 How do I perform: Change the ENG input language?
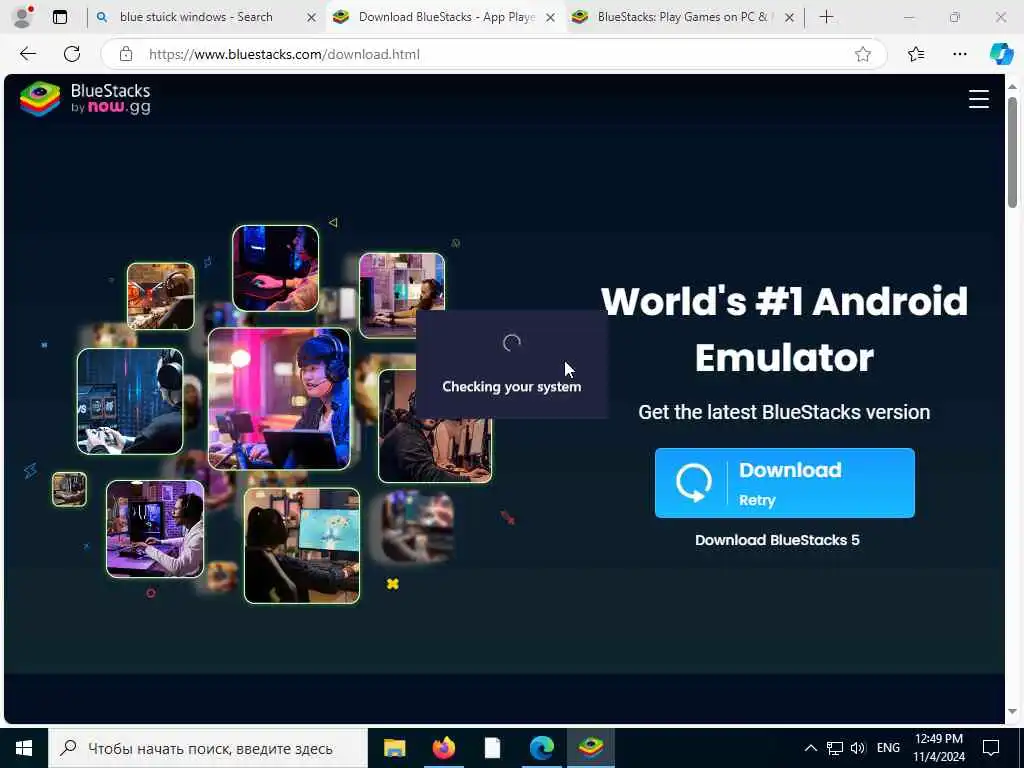pos(888,748)
